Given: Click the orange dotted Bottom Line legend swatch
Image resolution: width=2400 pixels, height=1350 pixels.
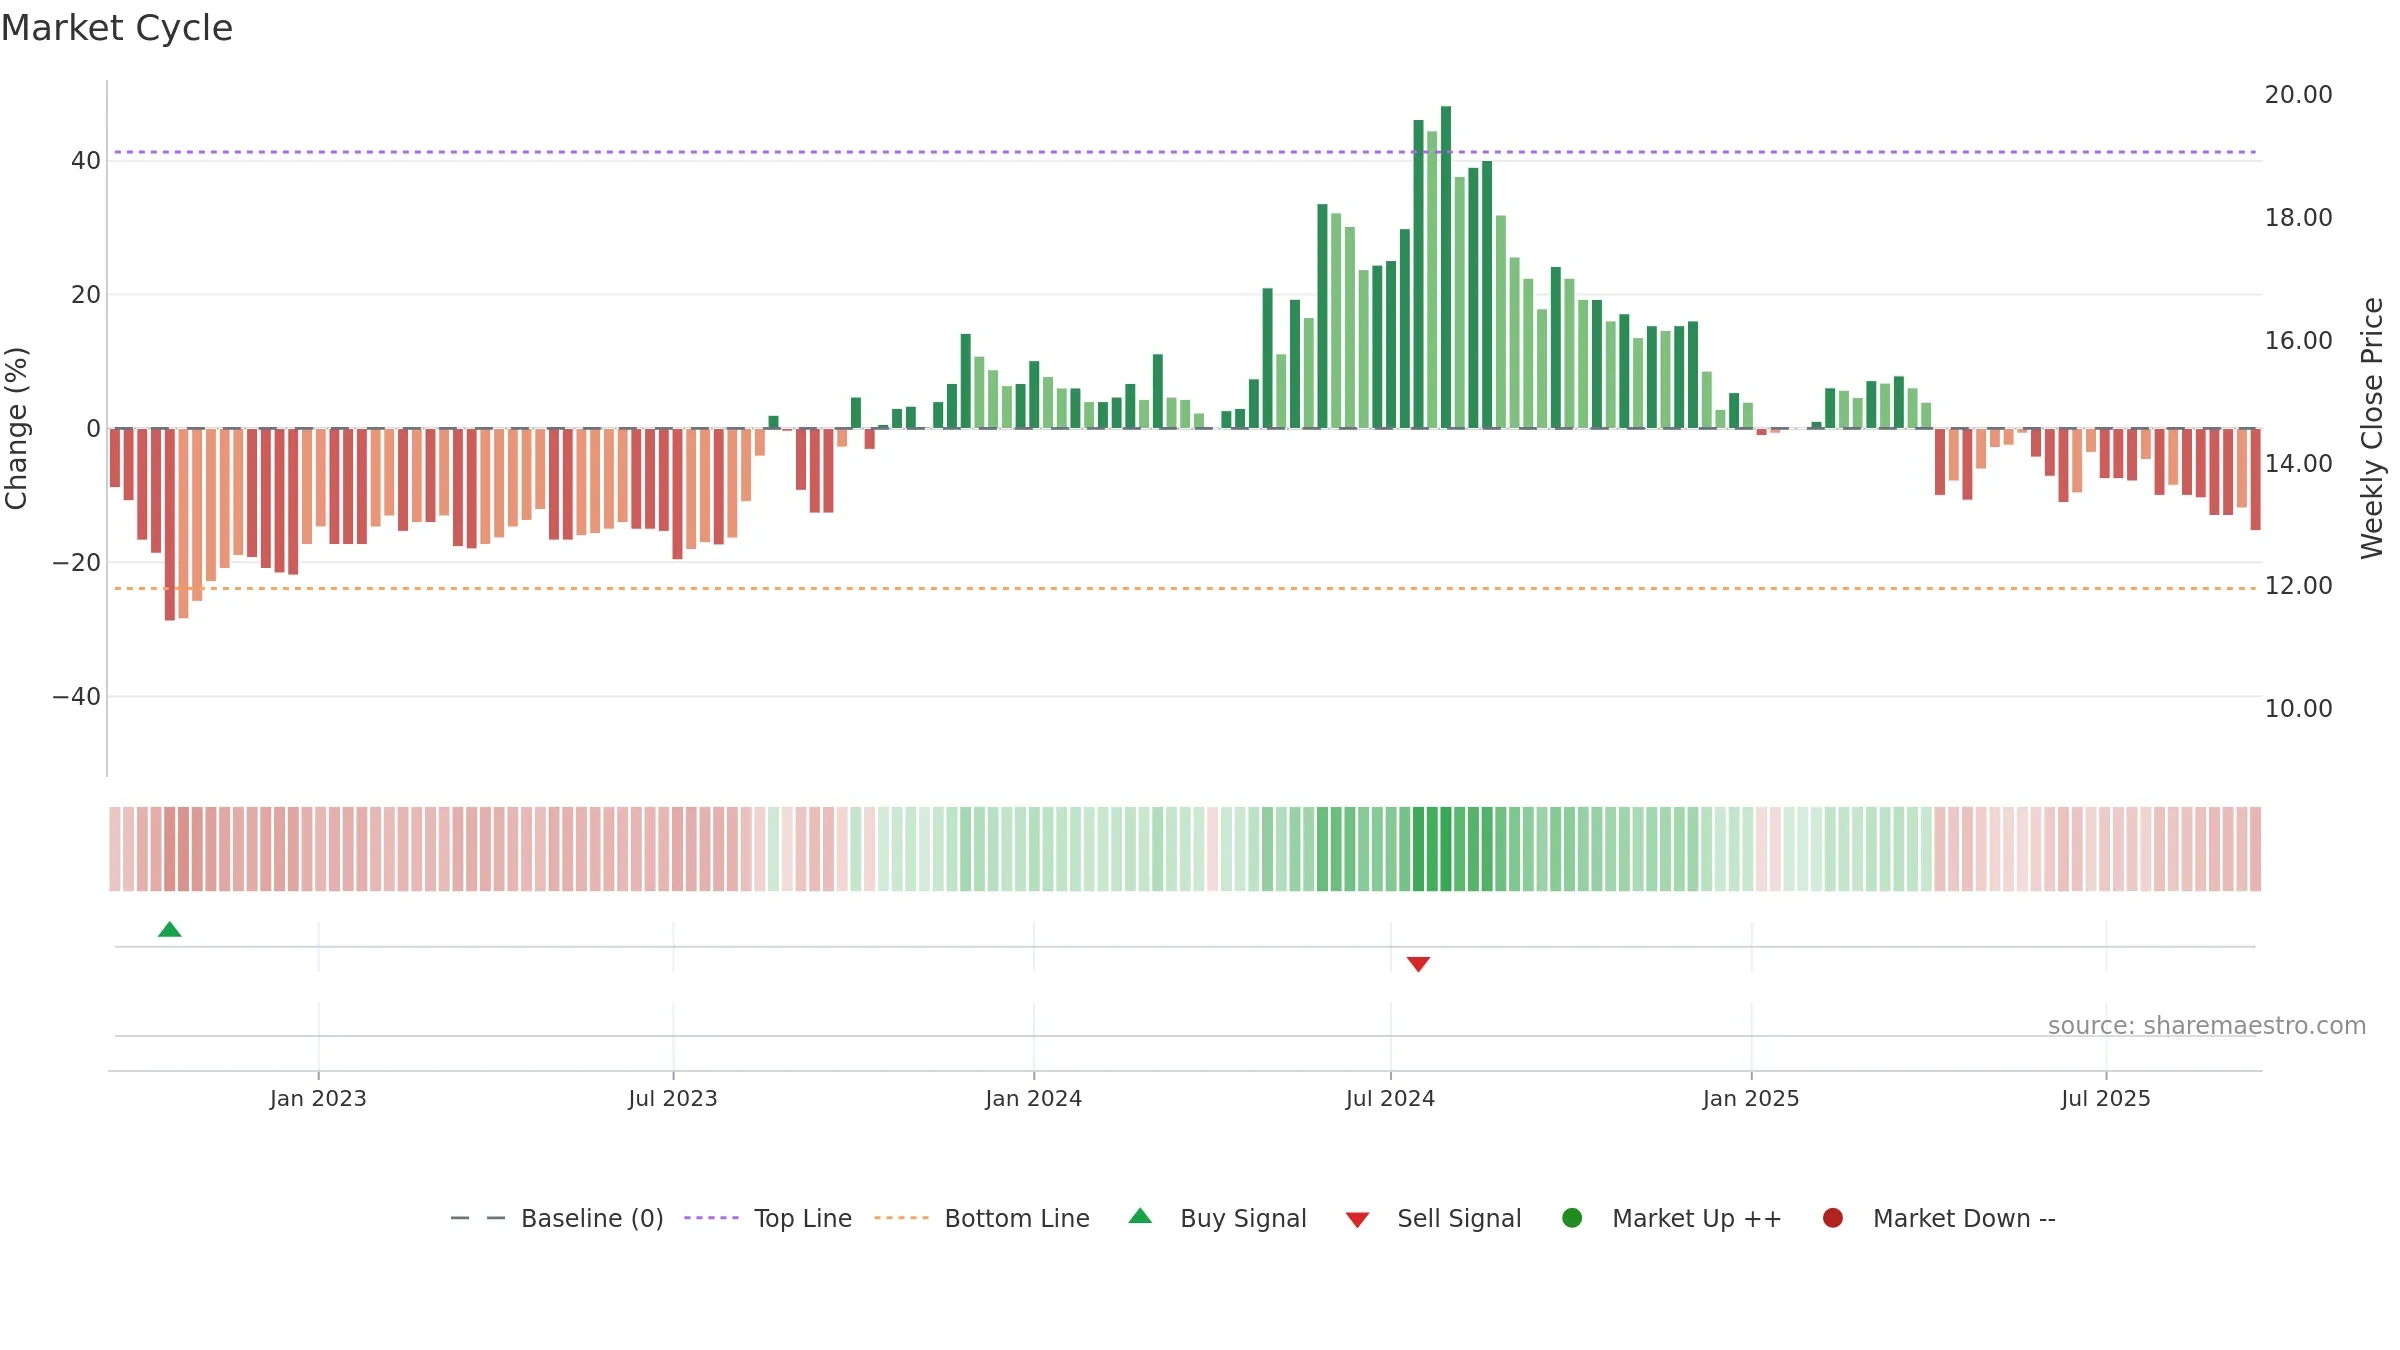Looking at the screenshot, I should click(901, 1218).
